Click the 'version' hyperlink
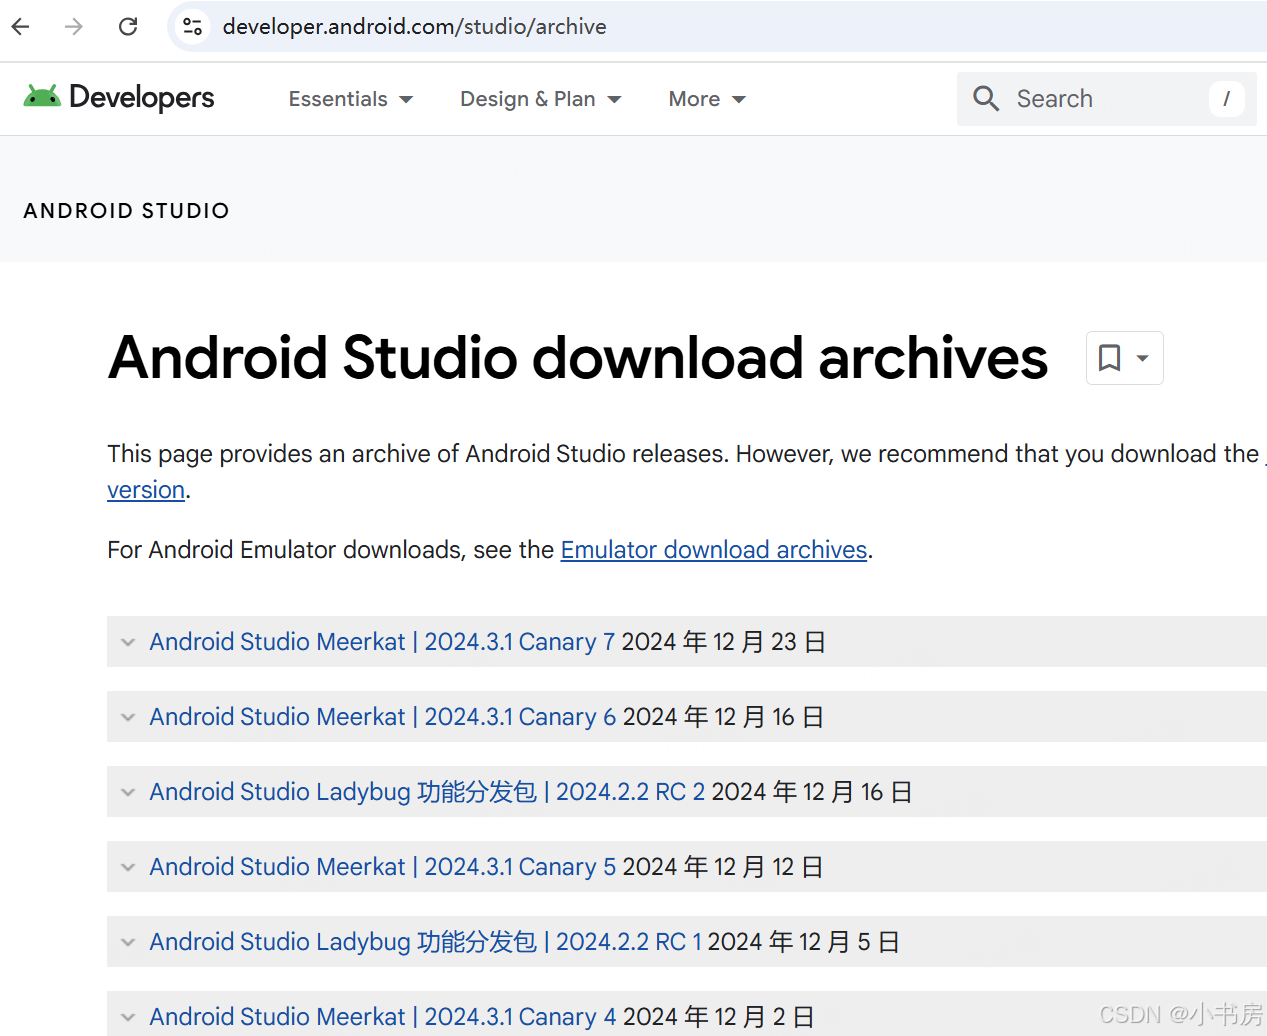The image size is (1267, 1036). [146, 490]
